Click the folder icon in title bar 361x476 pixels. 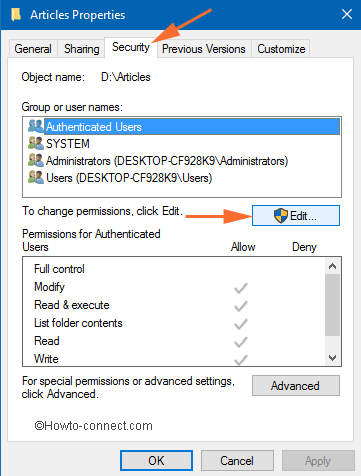[x=16, y=15]
